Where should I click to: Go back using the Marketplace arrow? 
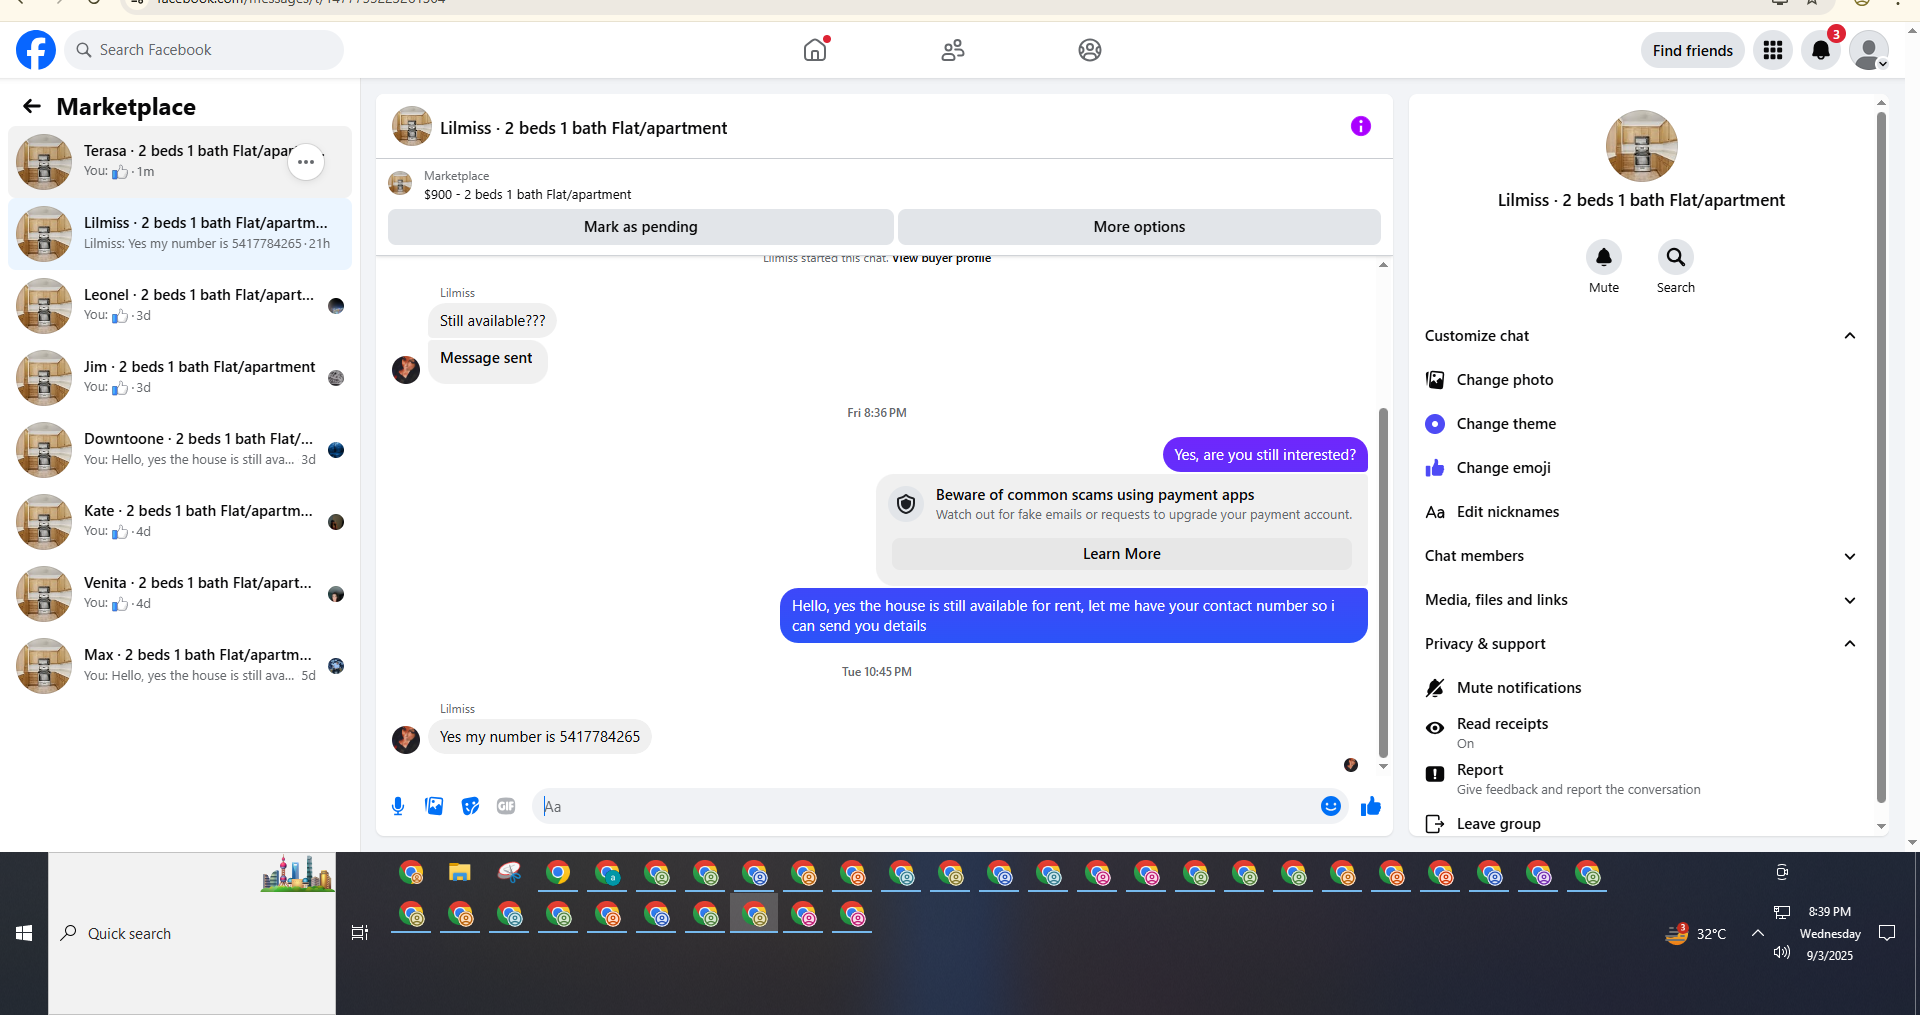tap(32, 106)
